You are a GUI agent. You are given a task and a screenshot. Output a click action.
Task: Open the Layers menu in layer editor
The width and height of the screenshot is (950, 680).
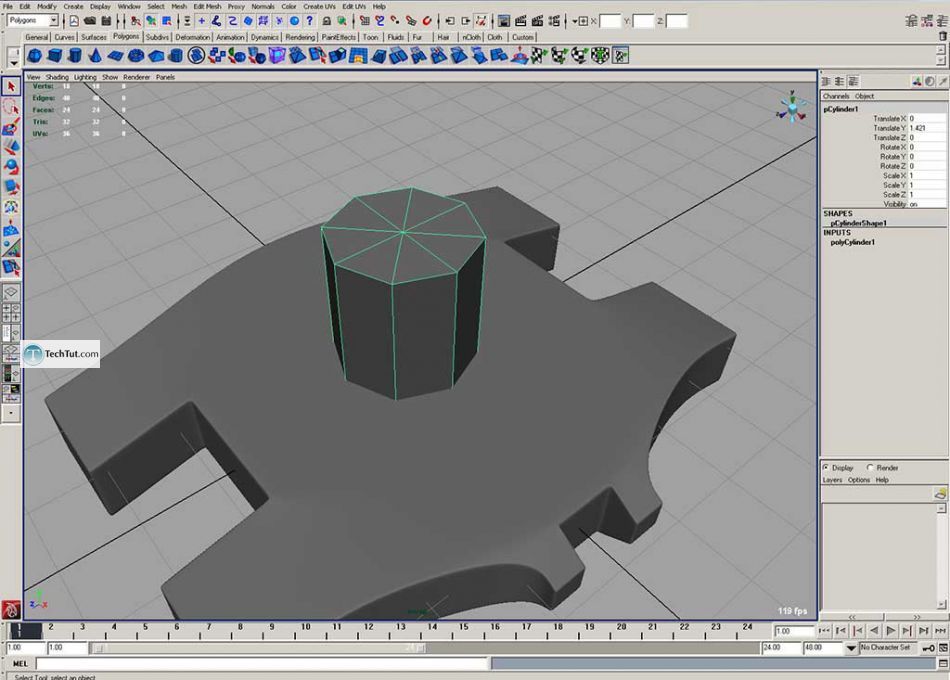point(832,479)
